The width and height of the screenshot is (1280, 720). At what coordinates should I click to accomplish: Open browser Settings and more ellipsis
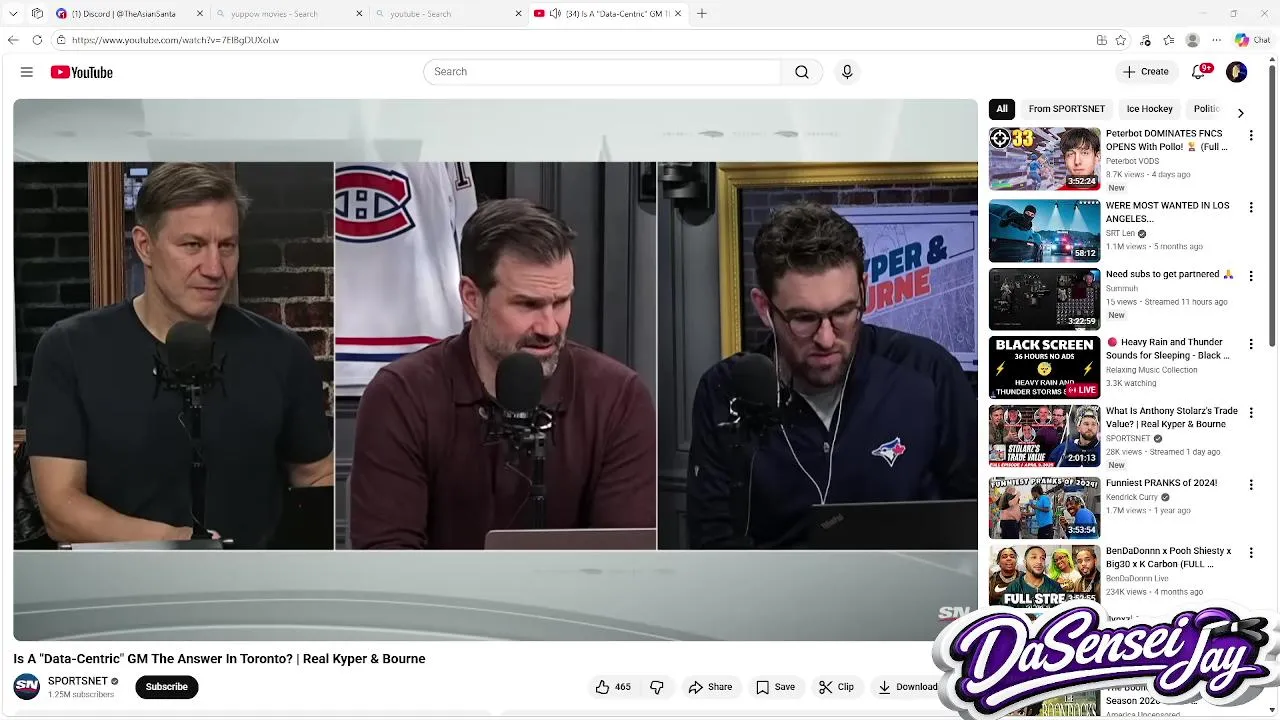(1216, 40)
